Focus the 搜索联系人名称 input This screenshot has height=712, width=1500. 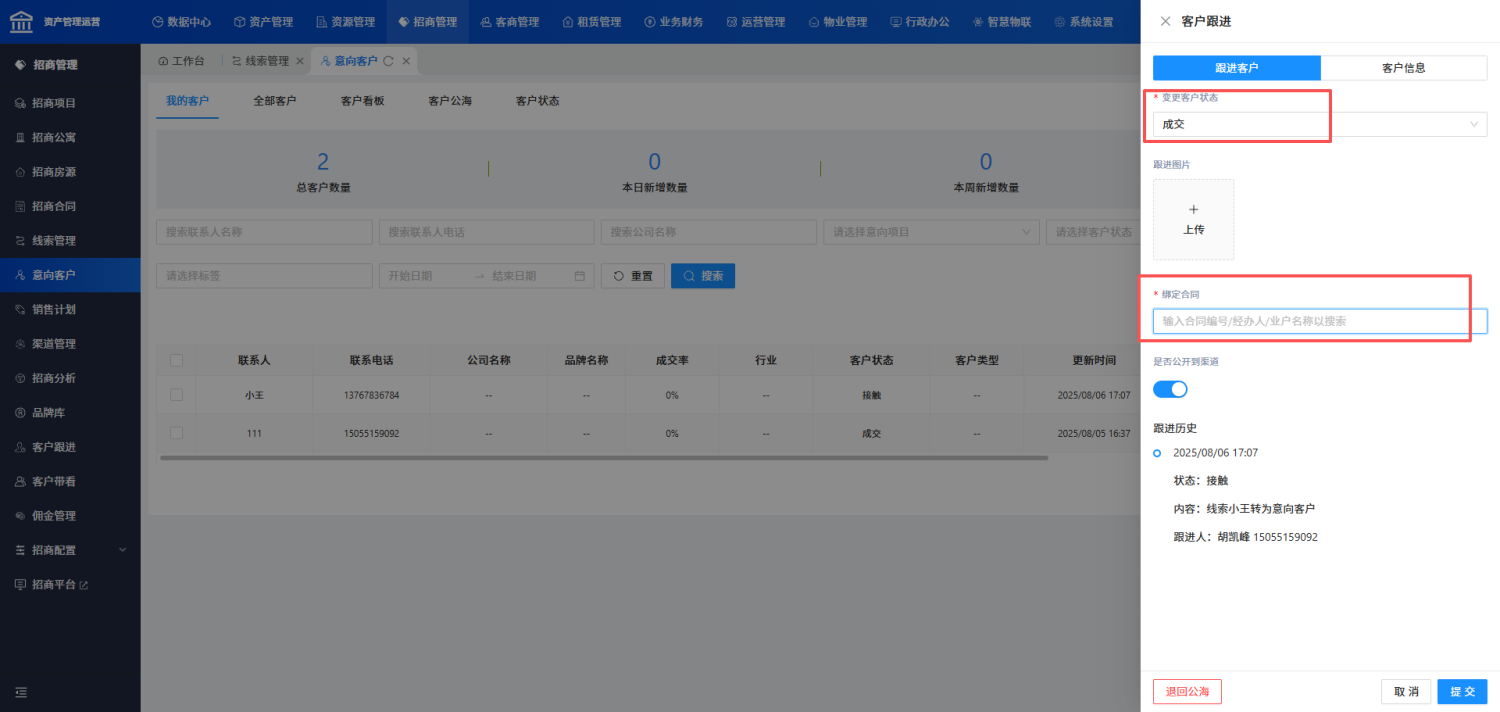coord(264,232)
